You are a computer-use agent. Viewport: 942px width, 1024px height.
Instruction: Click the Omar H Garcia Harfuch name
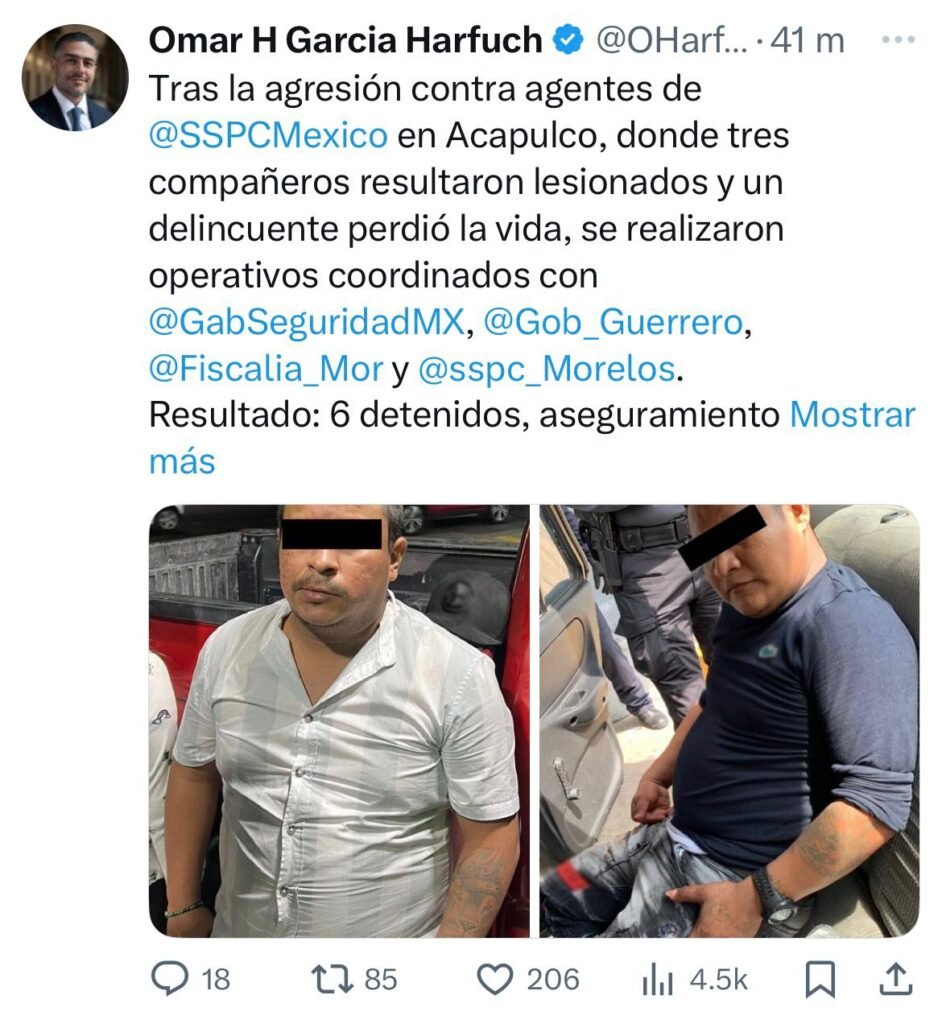point(346,40)
